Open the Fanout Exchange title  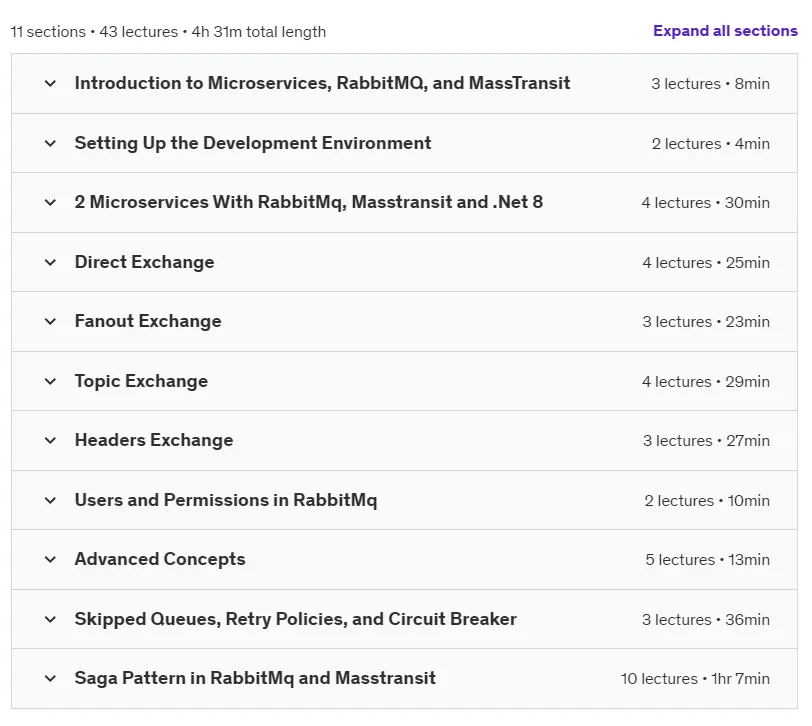coord(148,321)
